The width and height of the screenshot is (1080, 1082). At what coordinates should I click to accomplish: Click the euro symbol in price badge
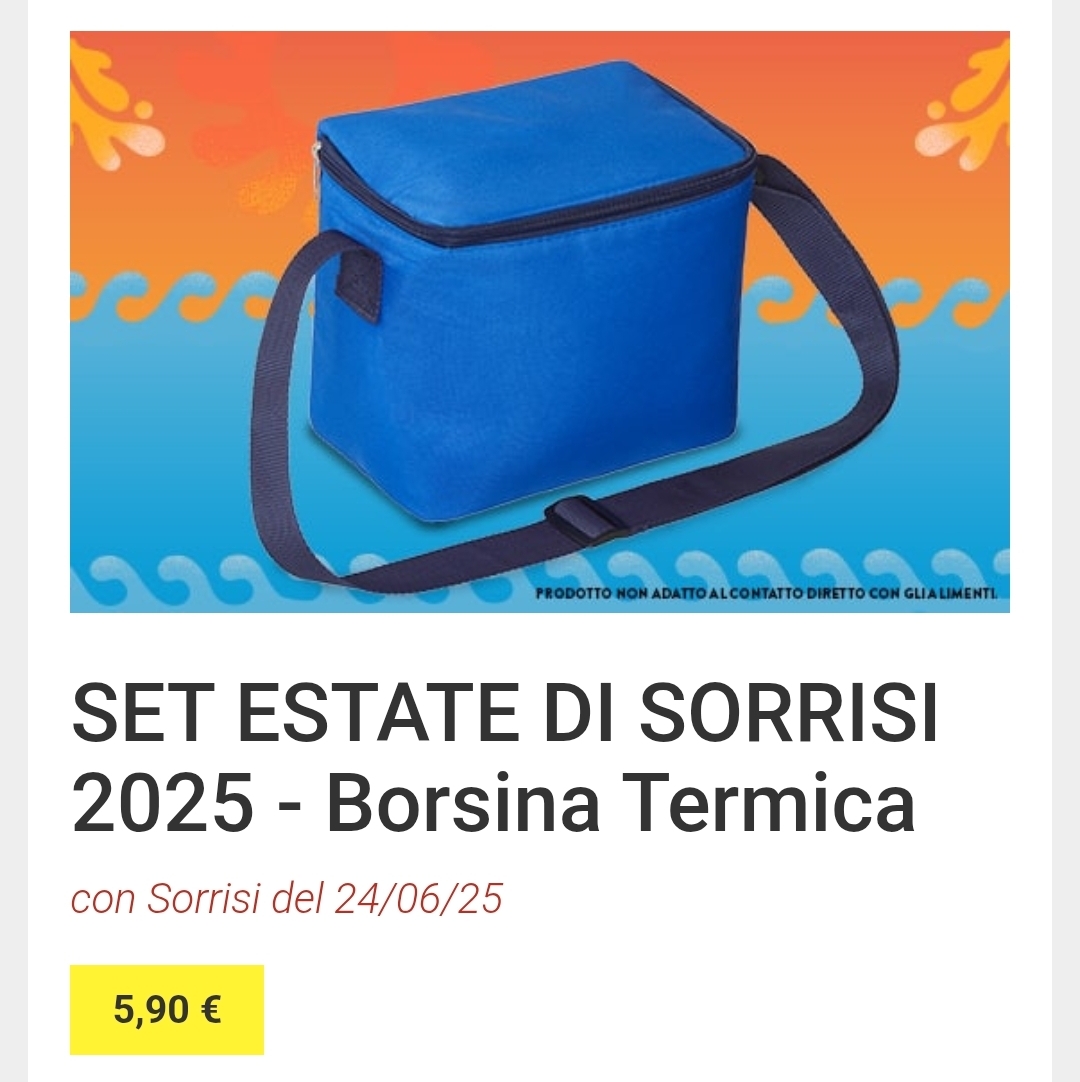coord(211,1010)
